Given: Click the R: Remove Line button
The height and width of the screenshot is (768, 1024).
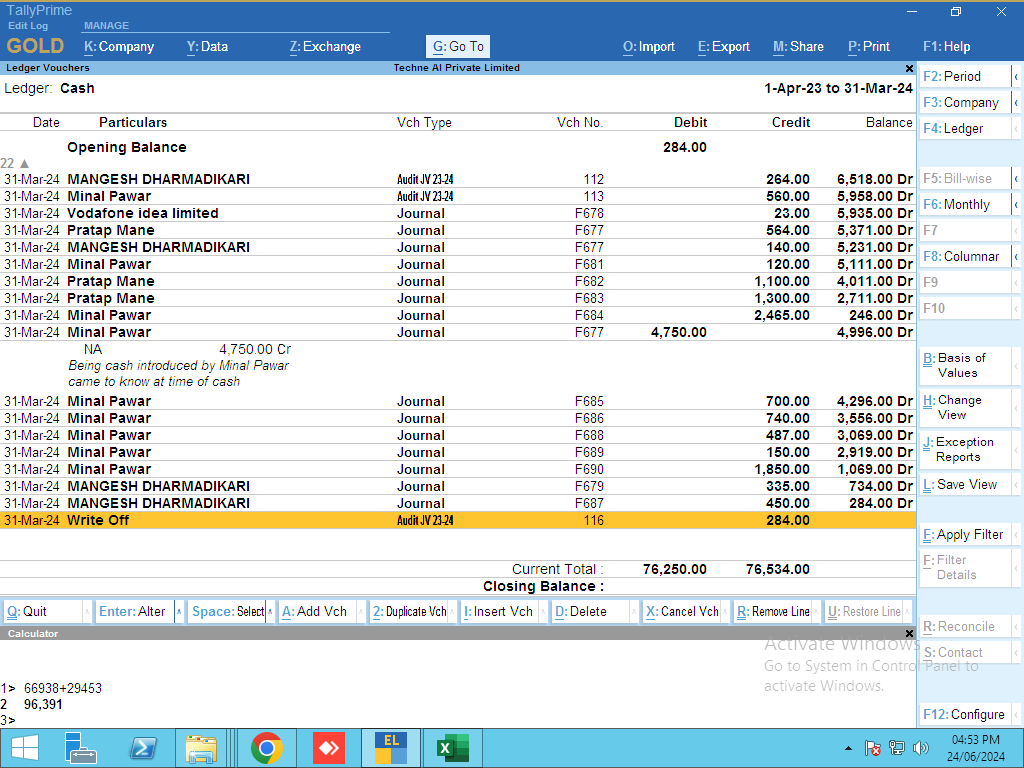Looking at the screenshot, I should tap(773, 612).
